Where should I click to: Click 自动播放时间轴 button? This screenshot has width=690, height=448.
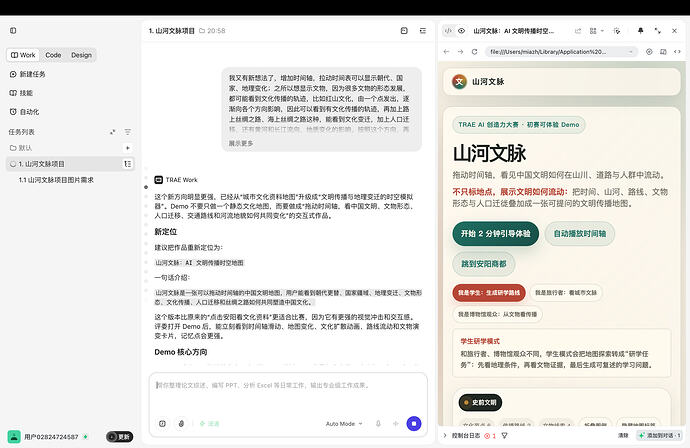(x=580, y=234)
